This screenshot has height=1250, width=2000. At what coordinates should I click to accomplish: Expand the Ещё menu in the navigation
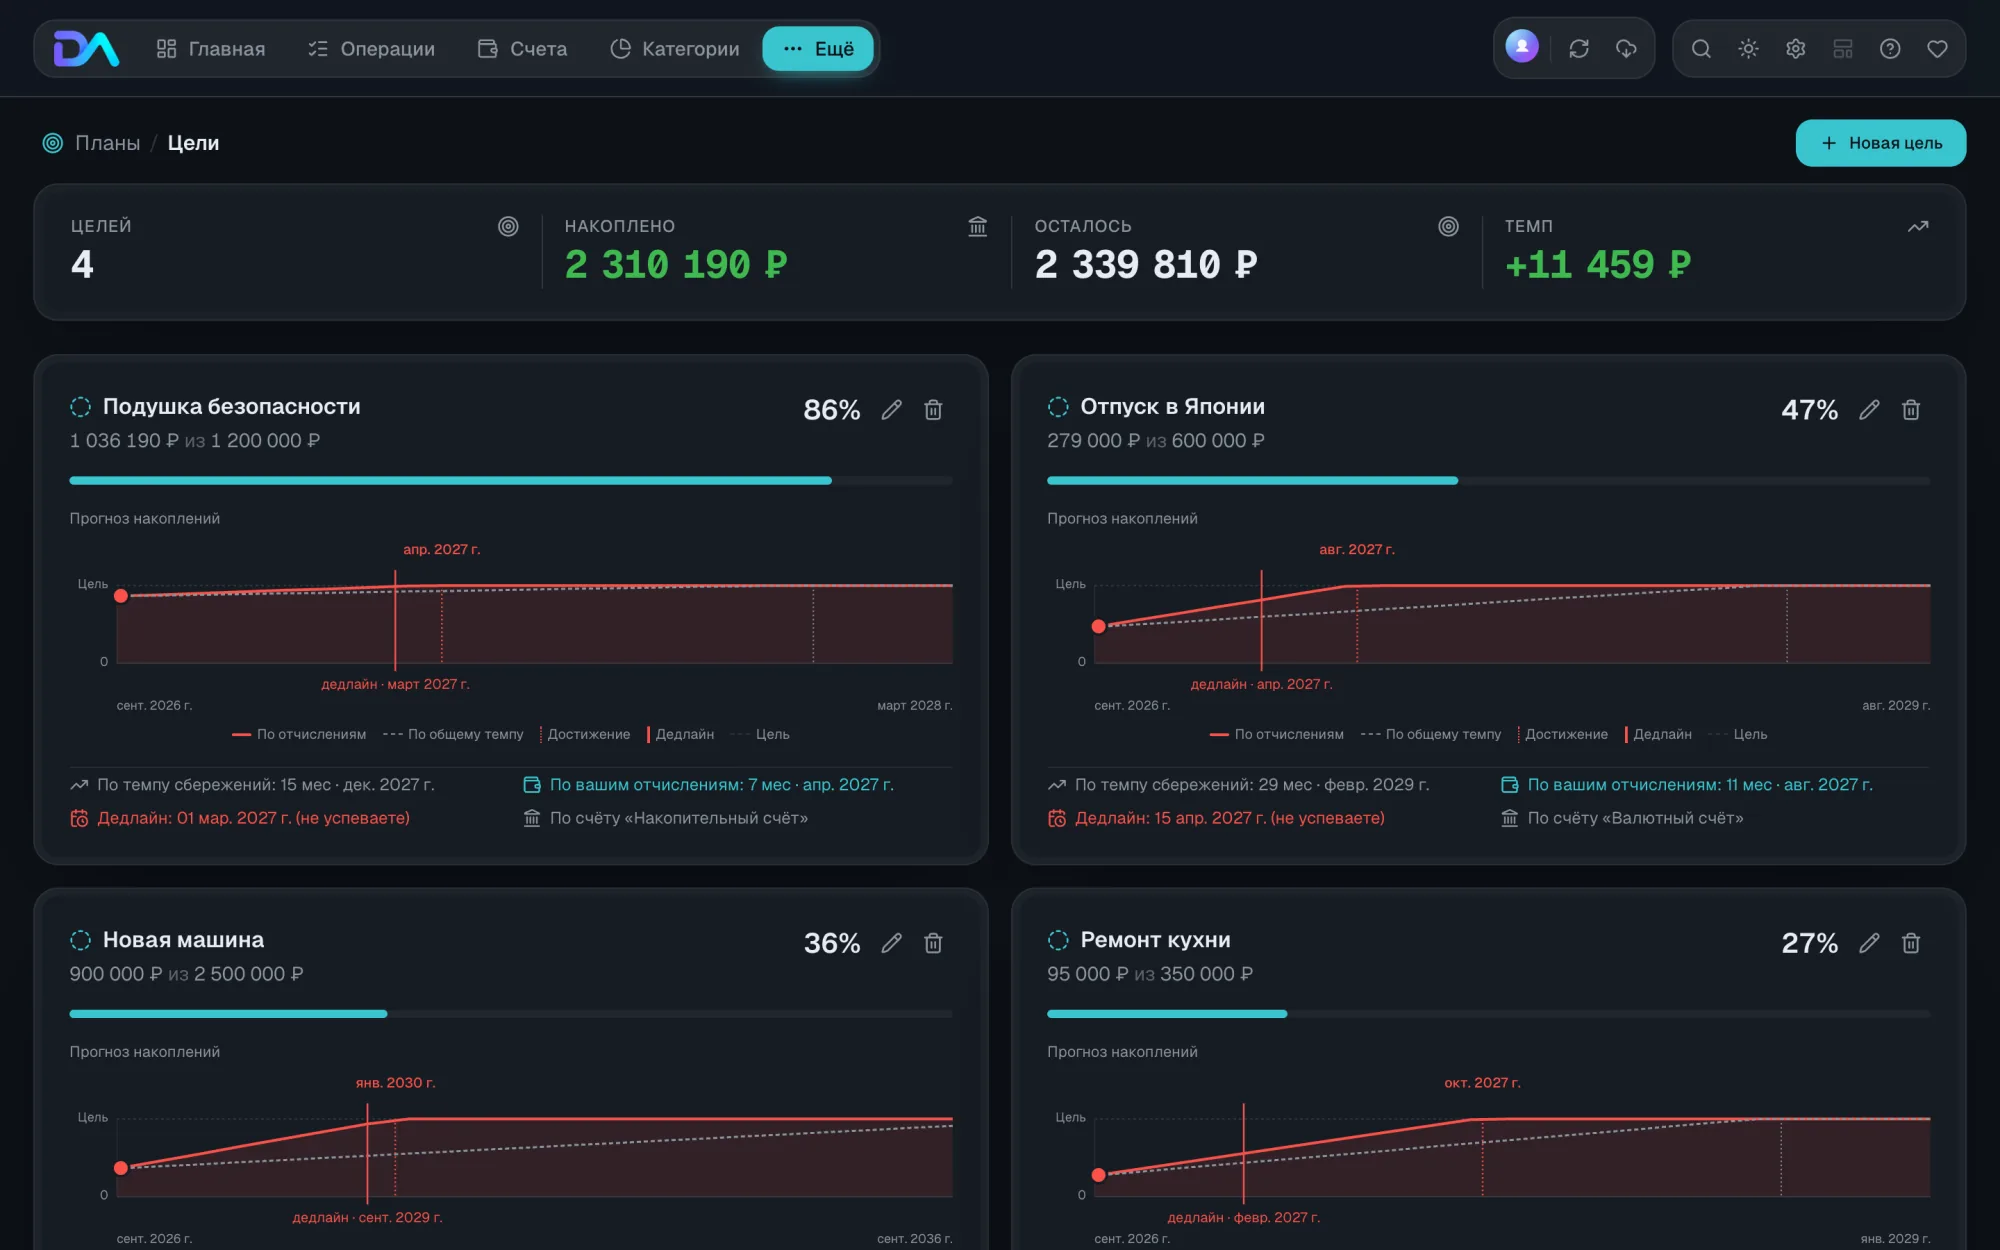click(818, 49)
